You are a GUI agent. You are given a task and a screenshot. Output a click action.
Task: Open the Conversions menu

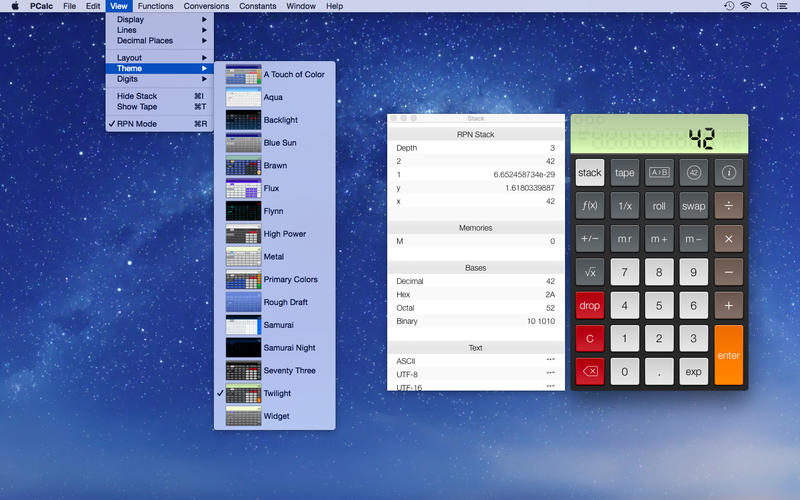pos(206,6)
